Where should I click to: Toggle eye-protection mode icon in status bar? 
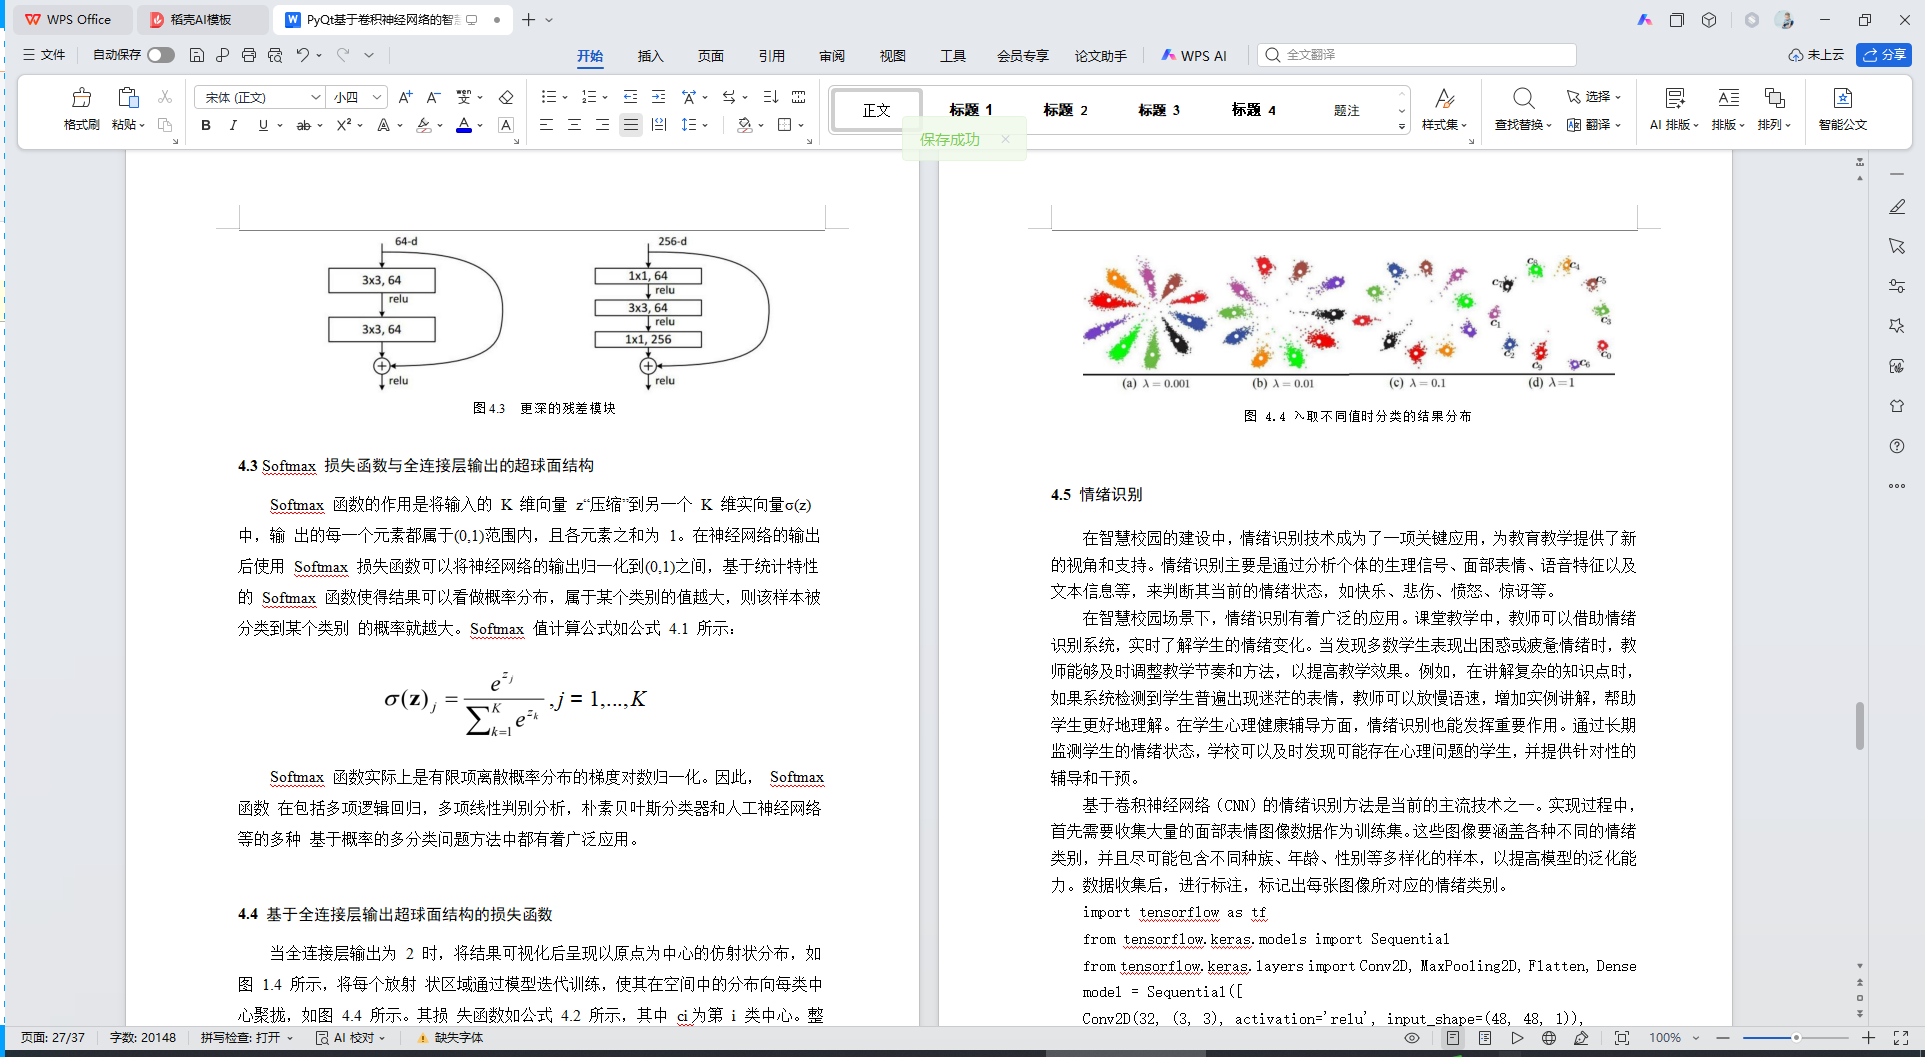click(x=1412, y=1038)
